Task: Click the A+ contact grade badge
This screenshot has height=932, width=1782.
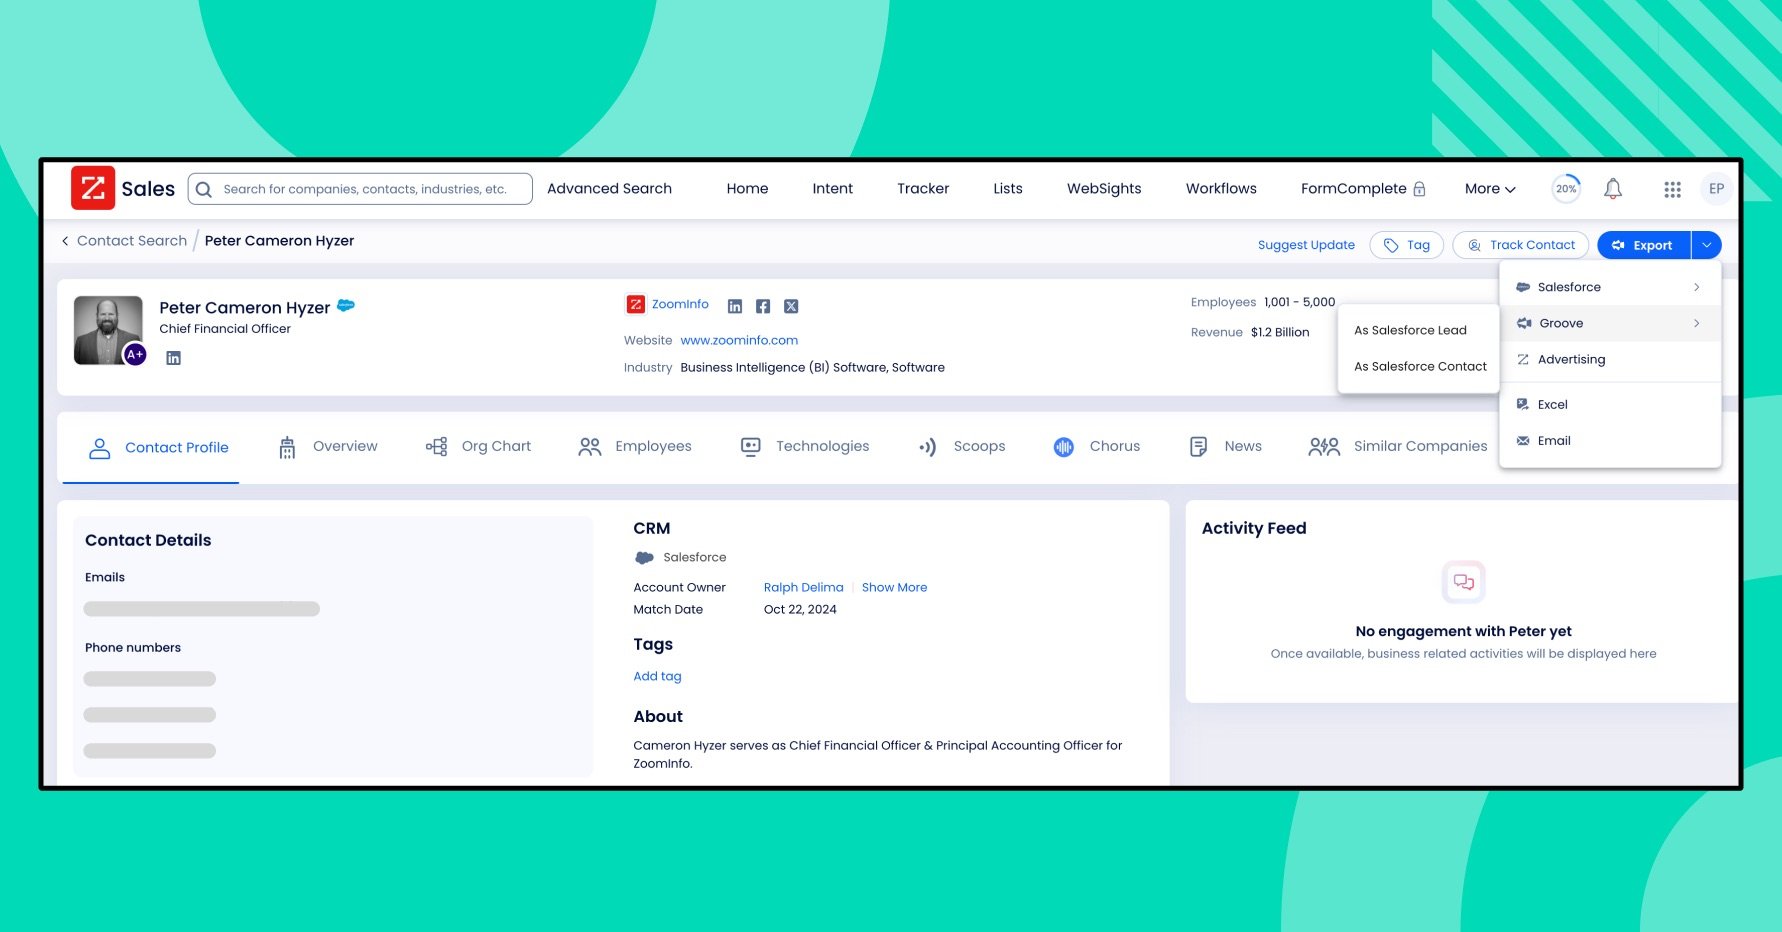Action: pos(134,355)
